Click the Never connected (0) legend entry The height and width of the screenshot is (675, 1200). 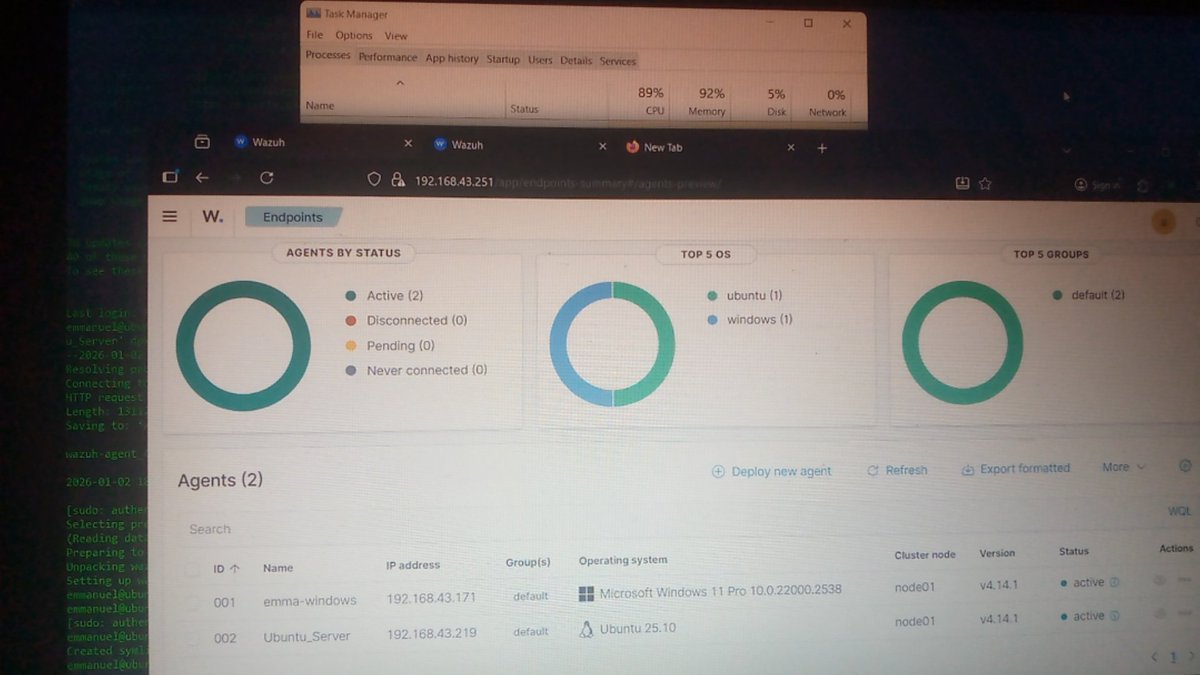pos(416,370)
